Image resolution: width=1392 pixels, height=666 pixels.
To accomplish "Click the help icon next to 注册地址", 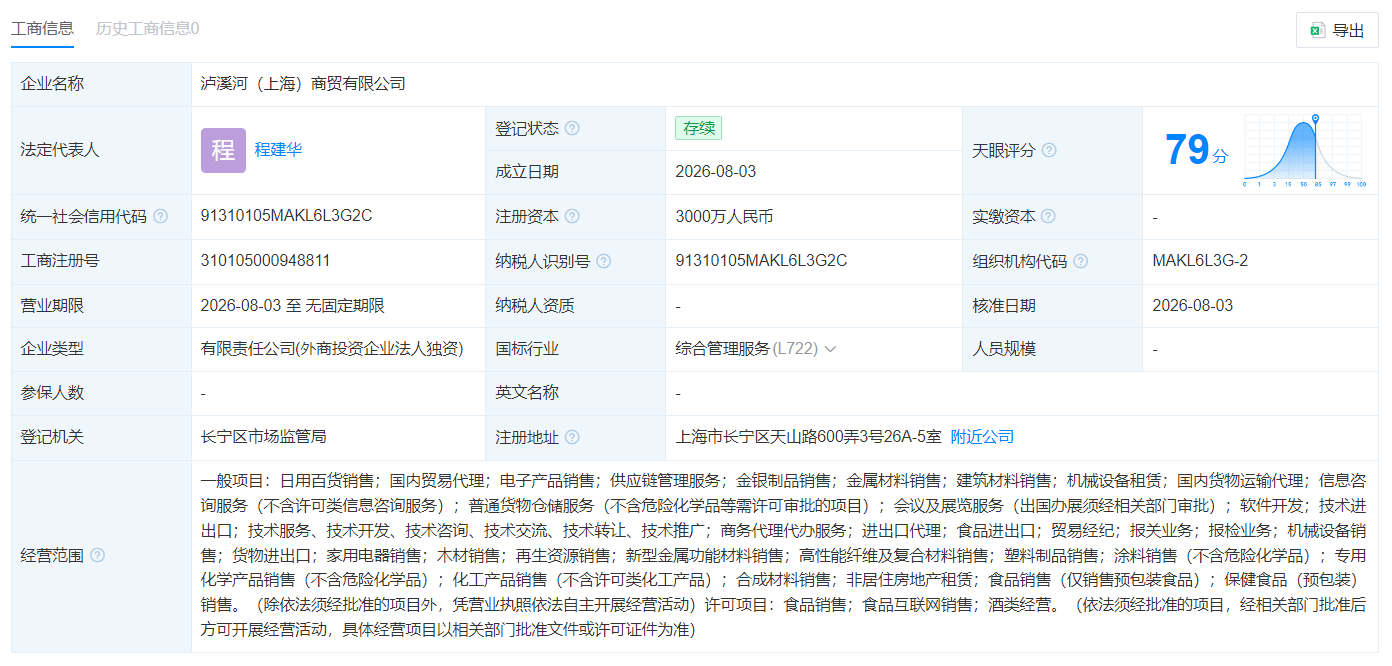I will tap(572, 437).
